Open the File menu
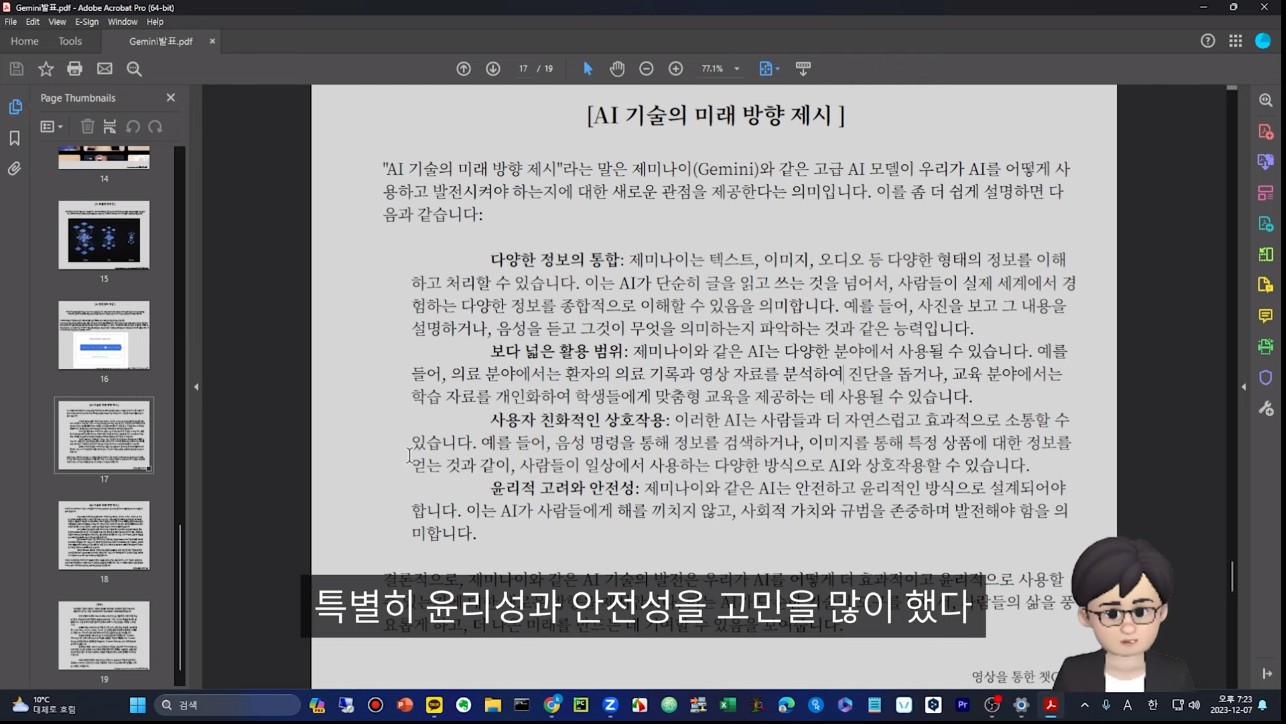This screenshot has height=724, width=1286. pyautogui.click(x=10, y=22)
